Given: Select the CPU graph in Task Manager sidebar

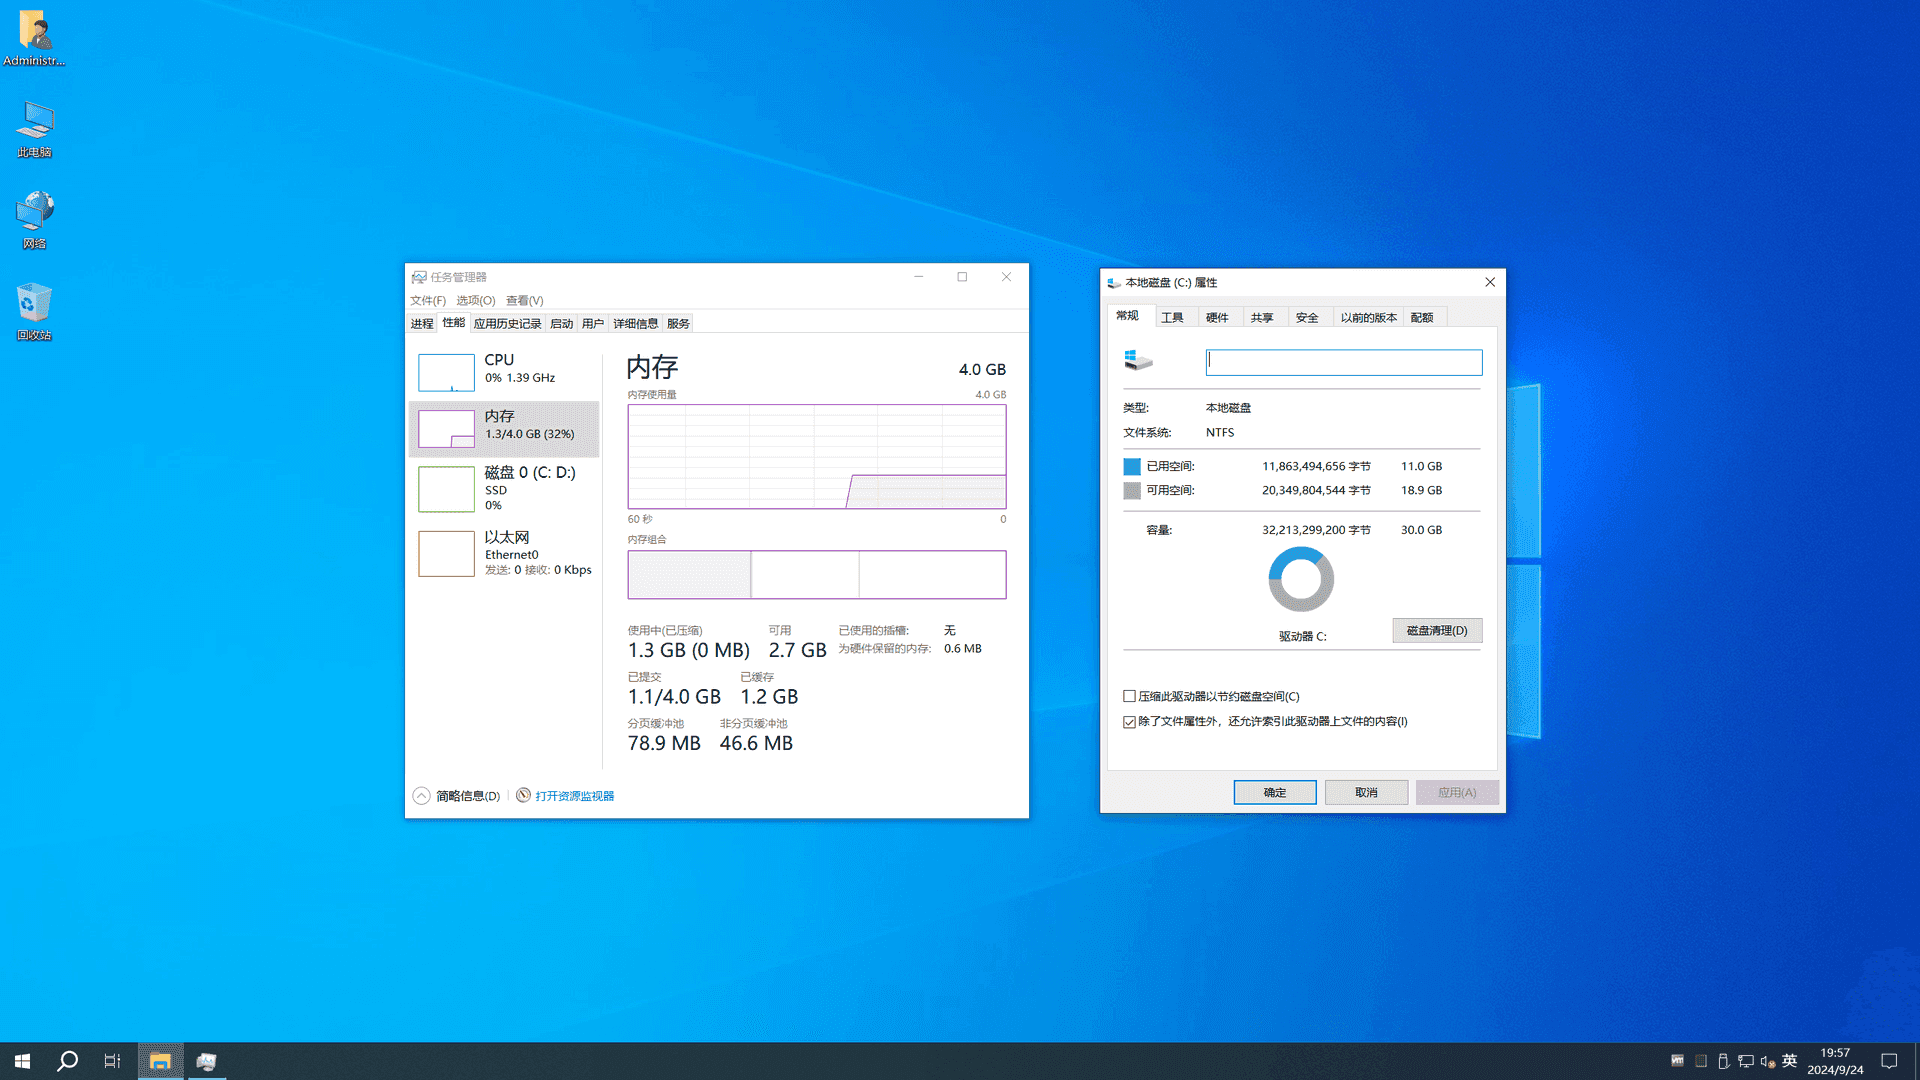Looking at the screenshot, I should 504,372.
